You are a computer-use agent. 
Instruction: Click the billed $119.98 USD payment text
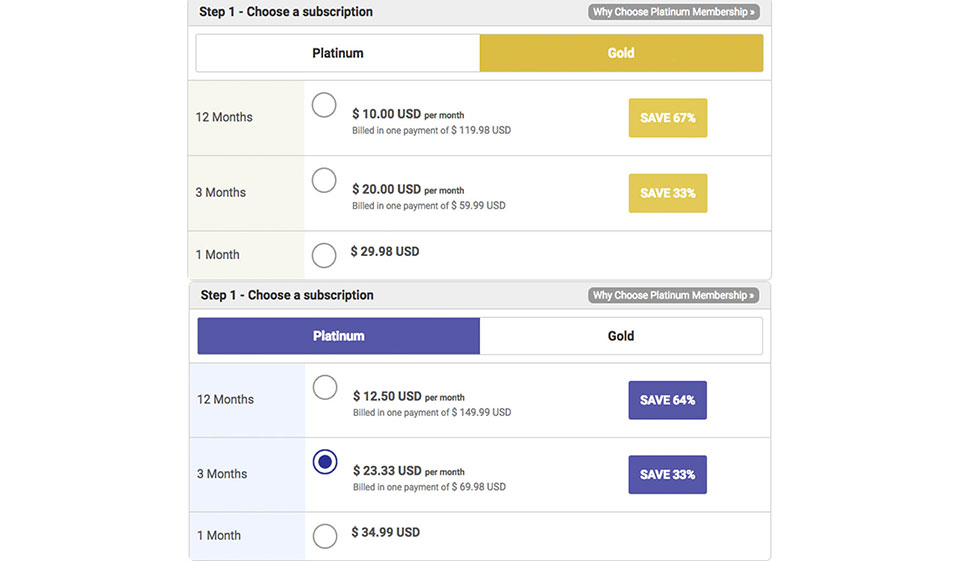(431, 130)
